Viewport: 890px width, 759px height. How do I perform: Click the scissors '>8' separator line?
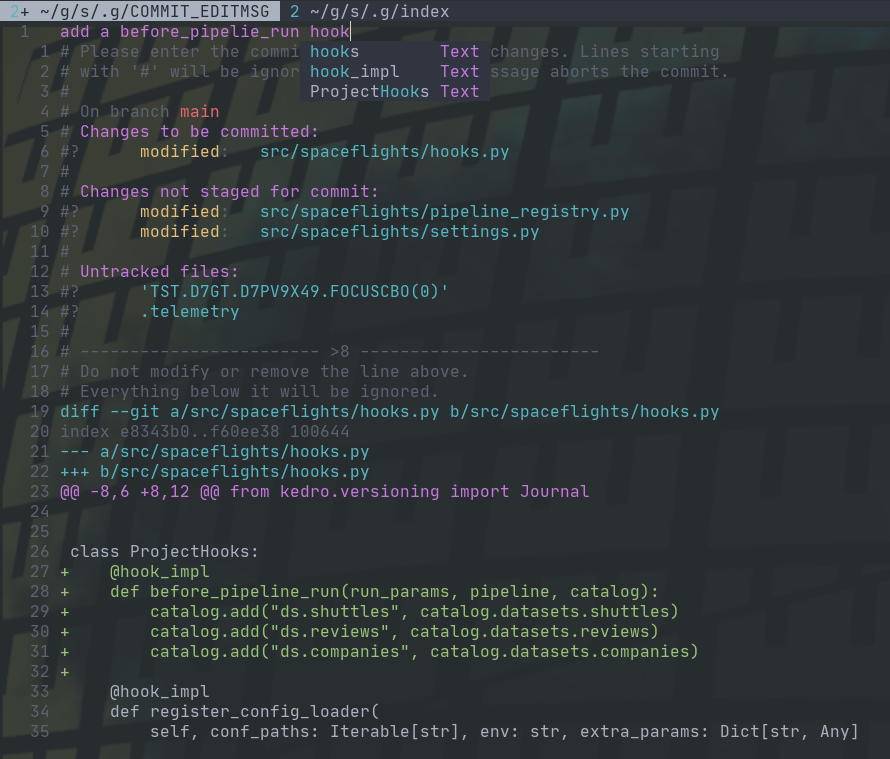[x=339, y=352]
